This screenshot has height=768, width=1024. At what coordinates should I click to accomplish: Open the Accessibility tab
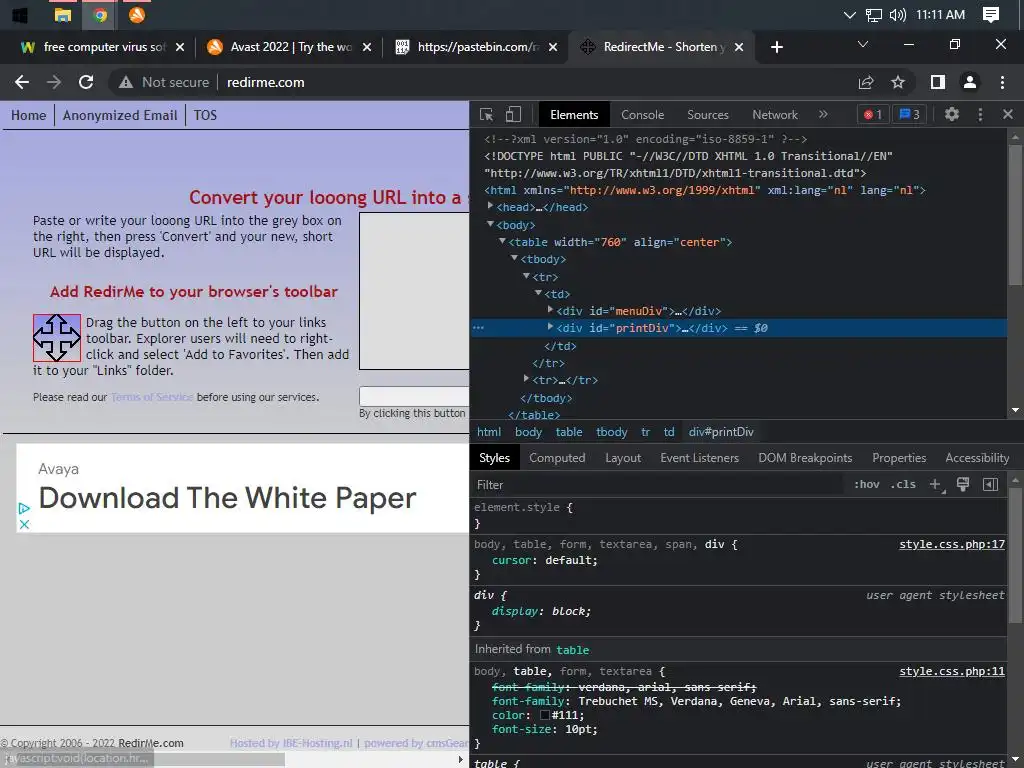977,458
